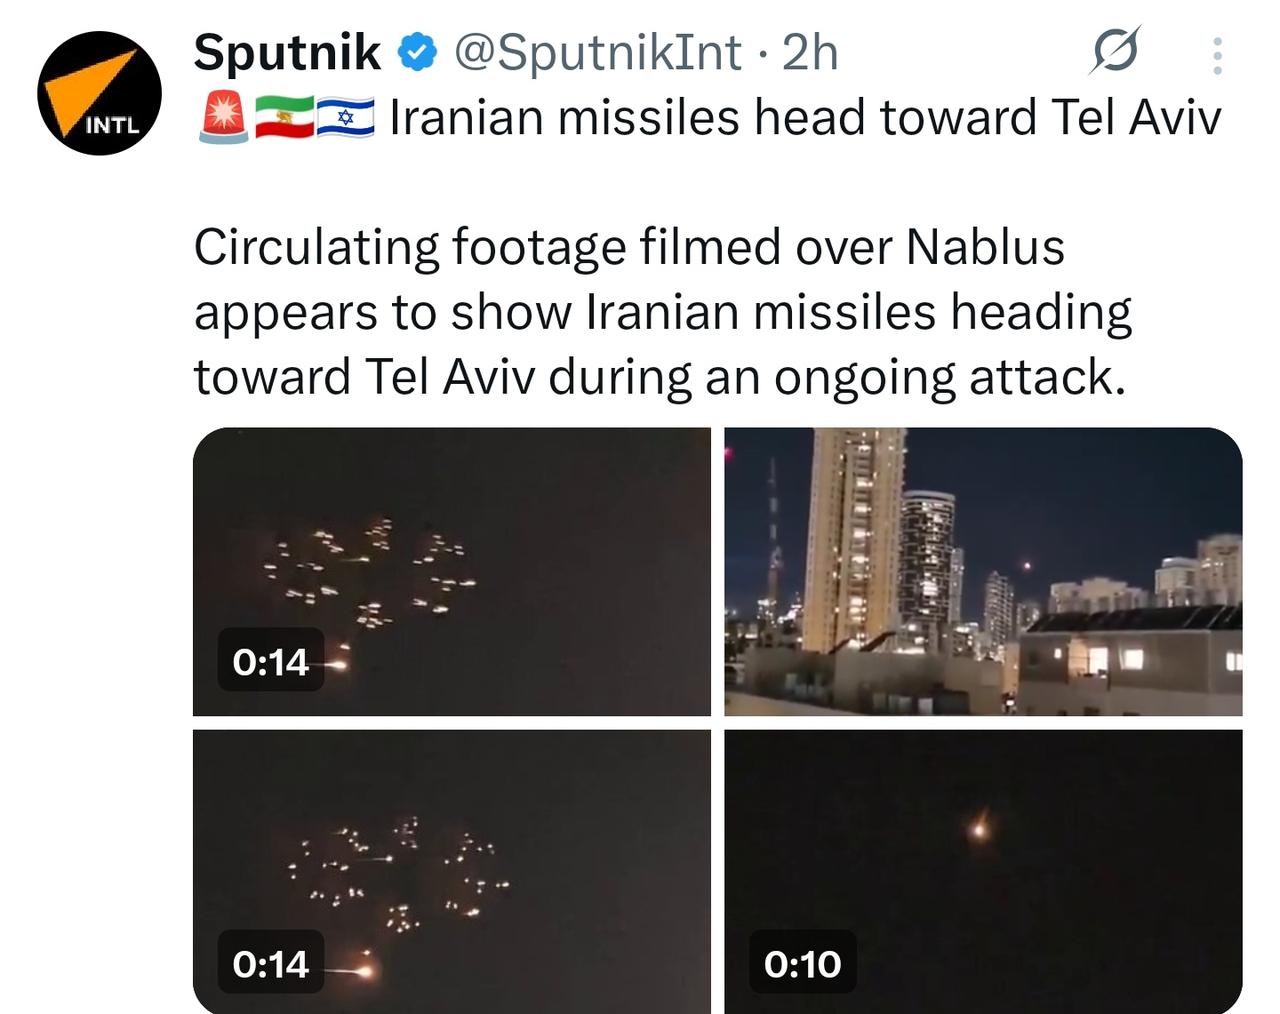Tap the blue verified checkmark badge
Image resolution: width=1280 pixels, height=1014 pixels.
click(418, 53)
